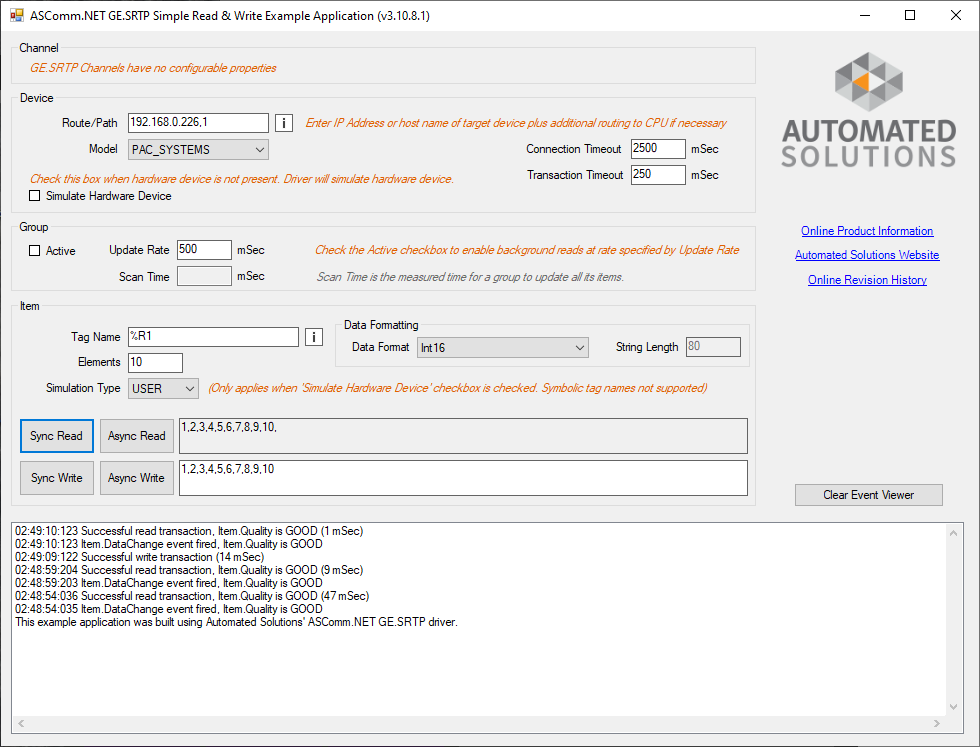Select 'This example application was built' log line
This screenshot has height=747, width=980.
[236, 623]
